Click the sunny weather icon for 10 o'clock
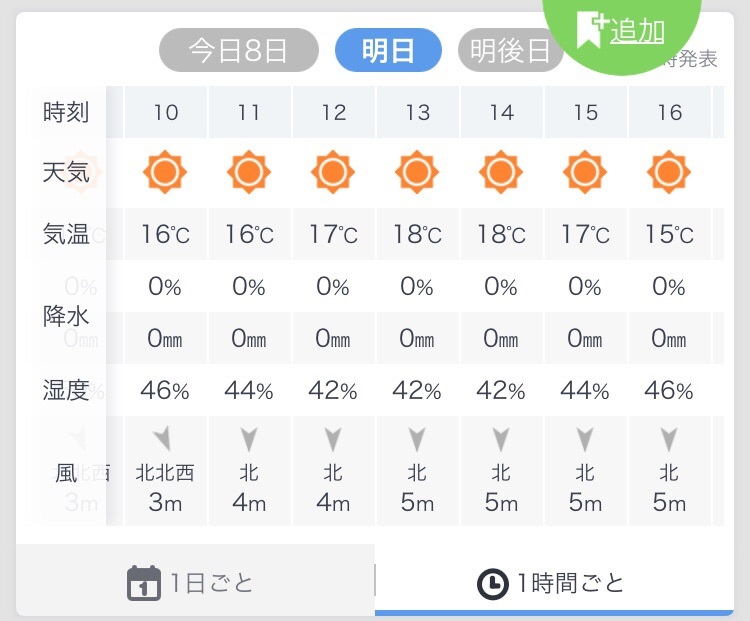Image resolution: width=750 pixels, height=621 pixels. 165,173
